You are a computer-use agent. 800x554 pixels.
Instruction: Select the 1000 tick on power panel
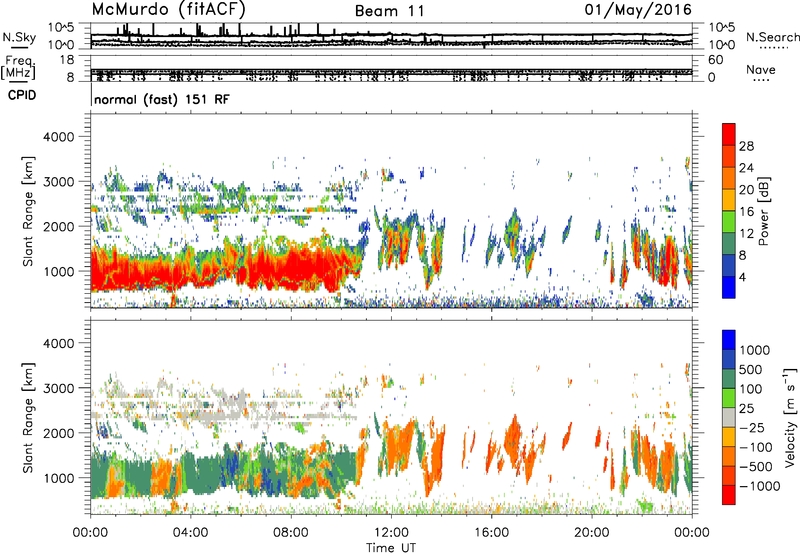pos(58,271)
